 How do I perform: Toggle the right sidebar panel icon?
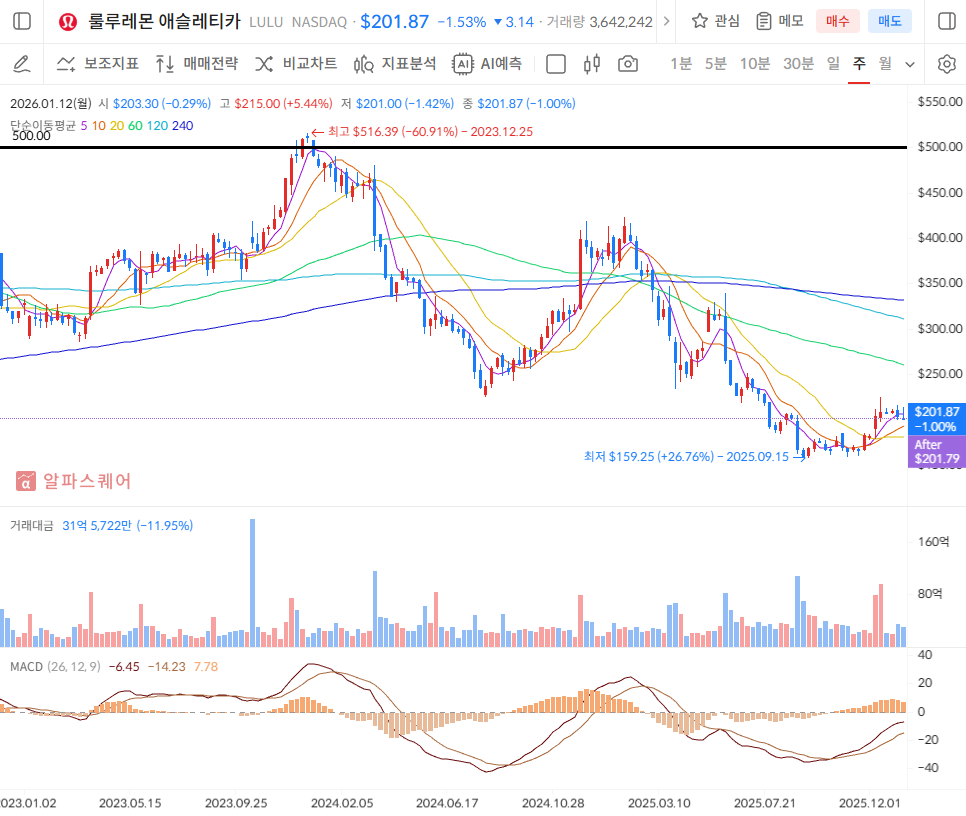coord(946,21)
